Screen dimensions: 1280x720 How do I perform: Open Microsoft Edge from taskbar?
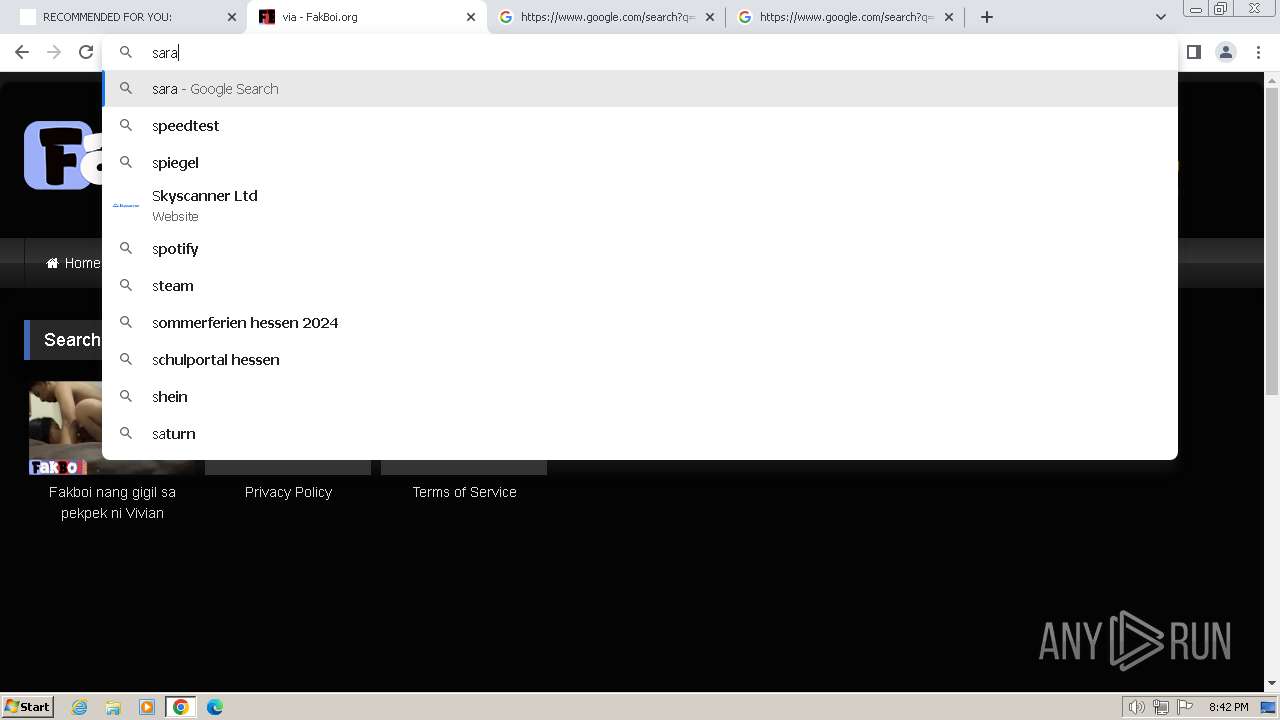click(x=215, y=707)
